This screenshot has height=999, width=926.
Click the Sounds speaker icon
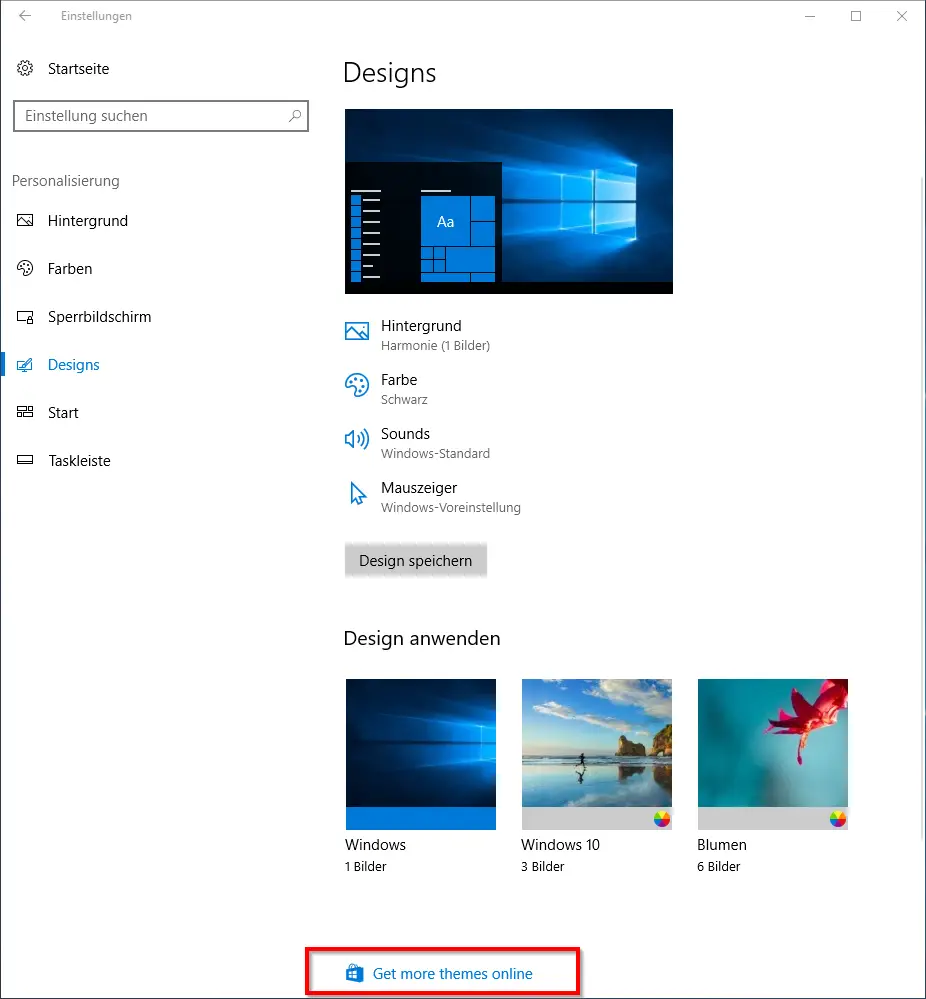[357, 439]
